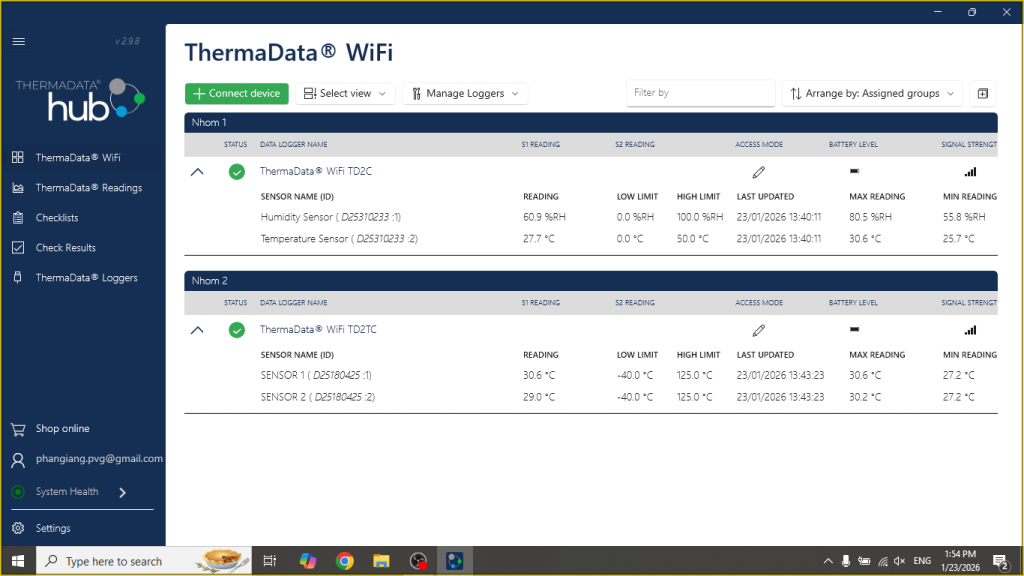
Task: Open the notification center icon
Action: coord(1000,562)
